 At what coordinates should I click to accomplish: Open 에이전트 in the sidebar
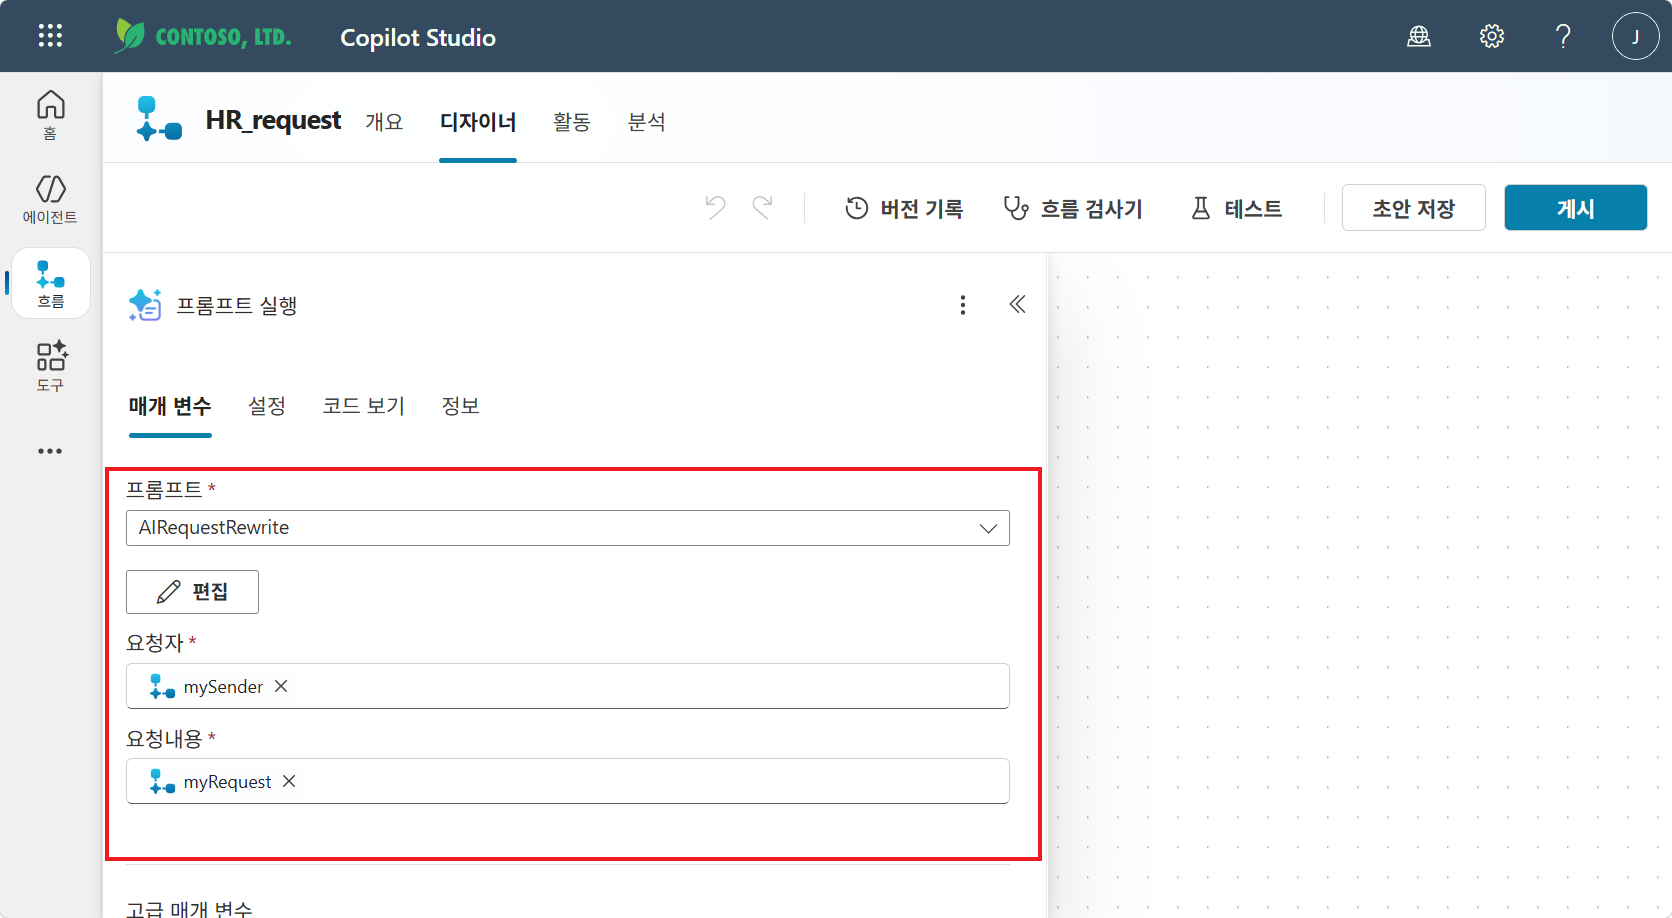point(50,199)
